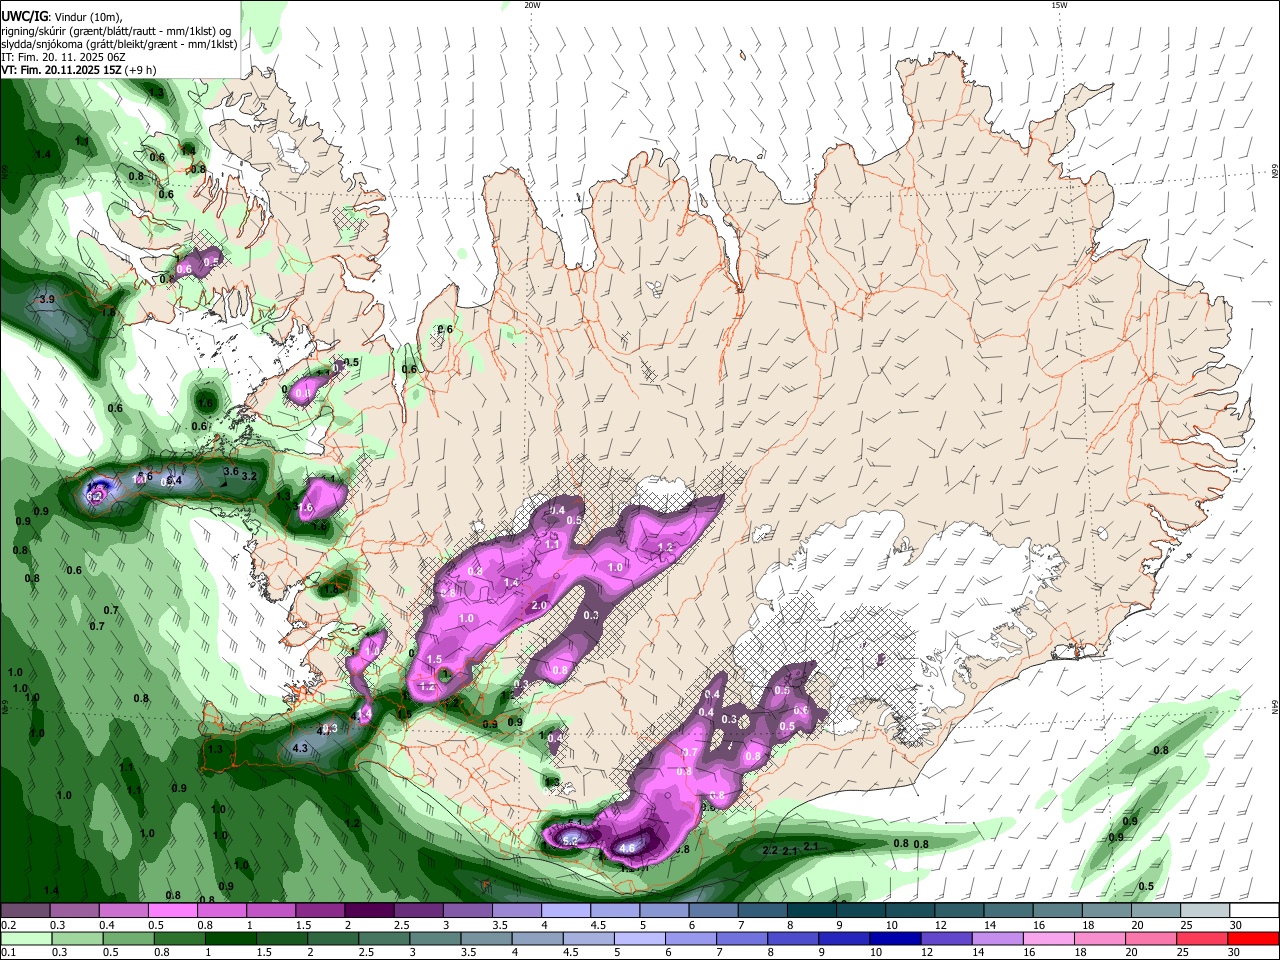The width and height of the screenshot is (1280, 960).
Task: Click the '0.1' label in rain legend
Action: [x=9, y=952]
